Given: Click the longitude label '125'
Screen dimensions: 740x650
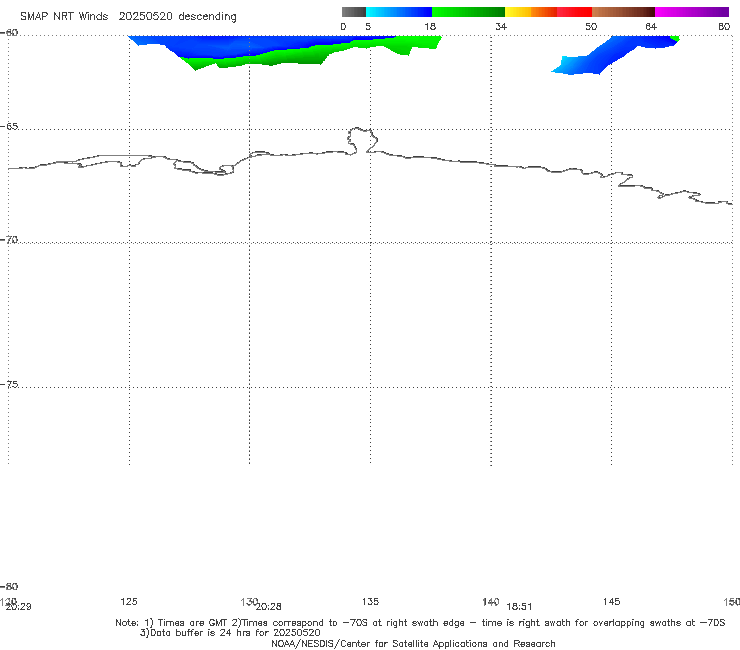Looking at the screenshot, I should coord(129,601).
